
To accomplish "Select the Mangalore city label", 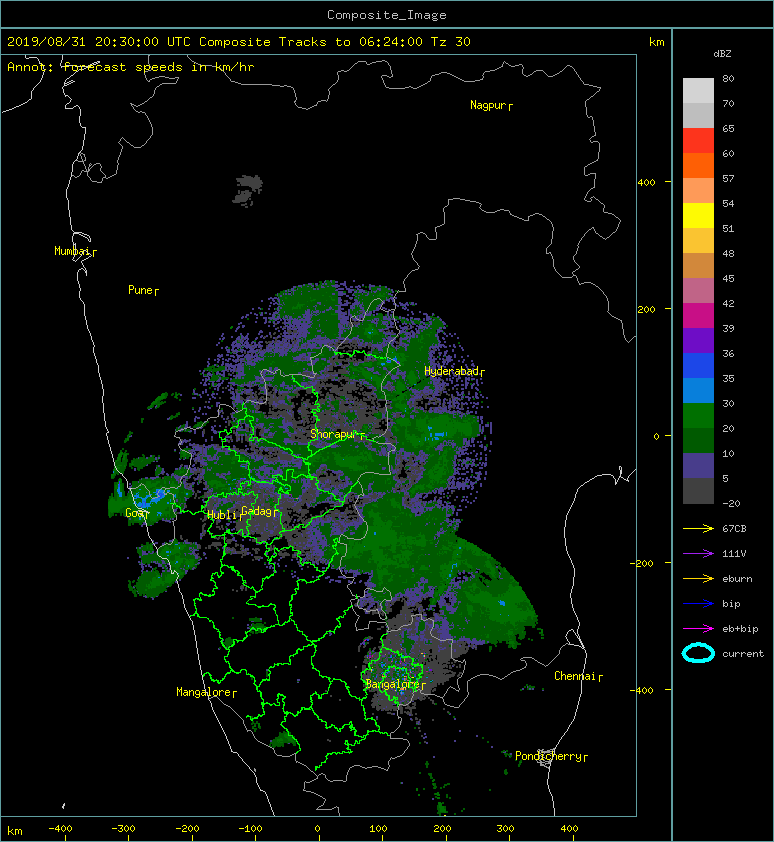I will point(206,692).
